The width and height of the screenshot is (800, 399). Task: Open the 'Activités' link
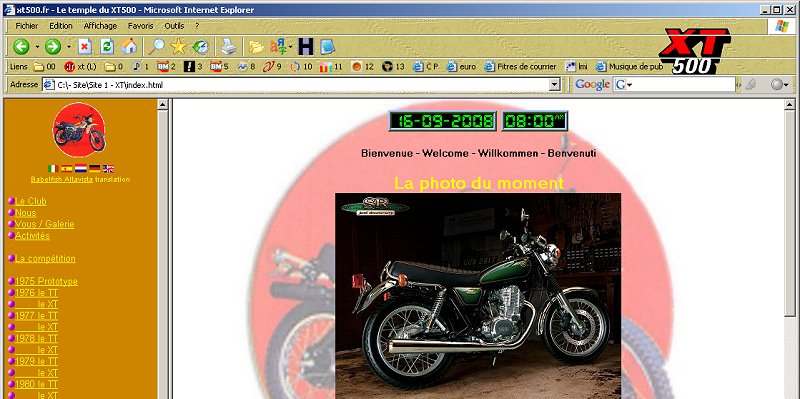pos(32,236)
